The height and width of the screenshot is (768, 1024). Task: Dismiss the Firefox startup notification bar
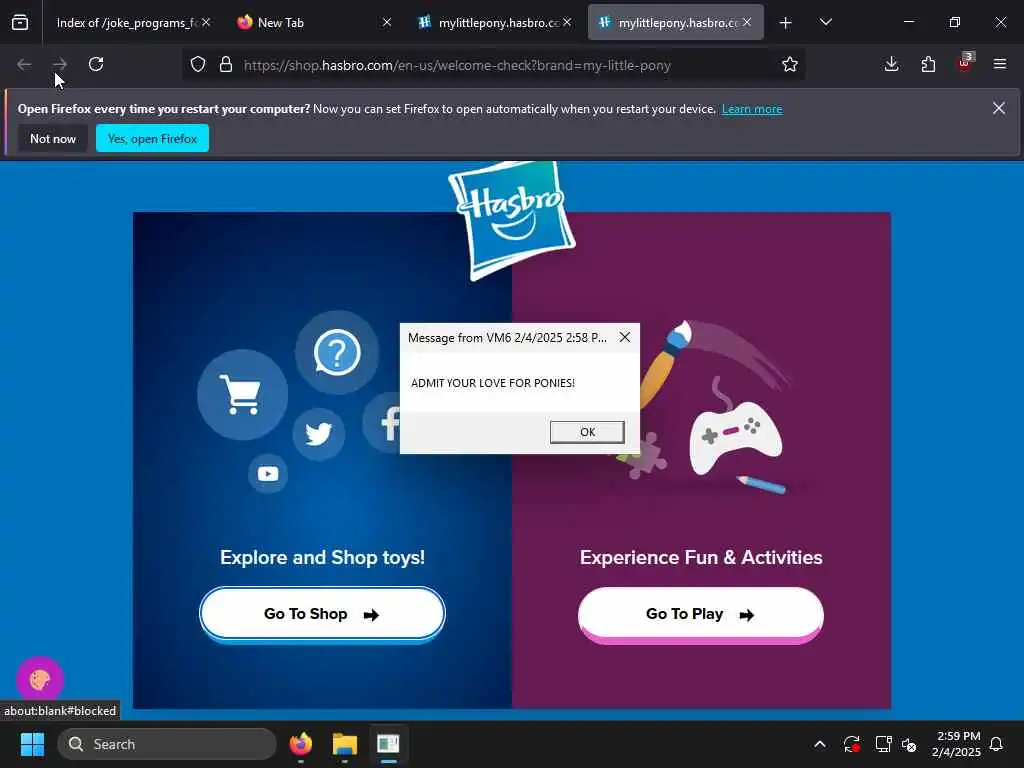999,108
